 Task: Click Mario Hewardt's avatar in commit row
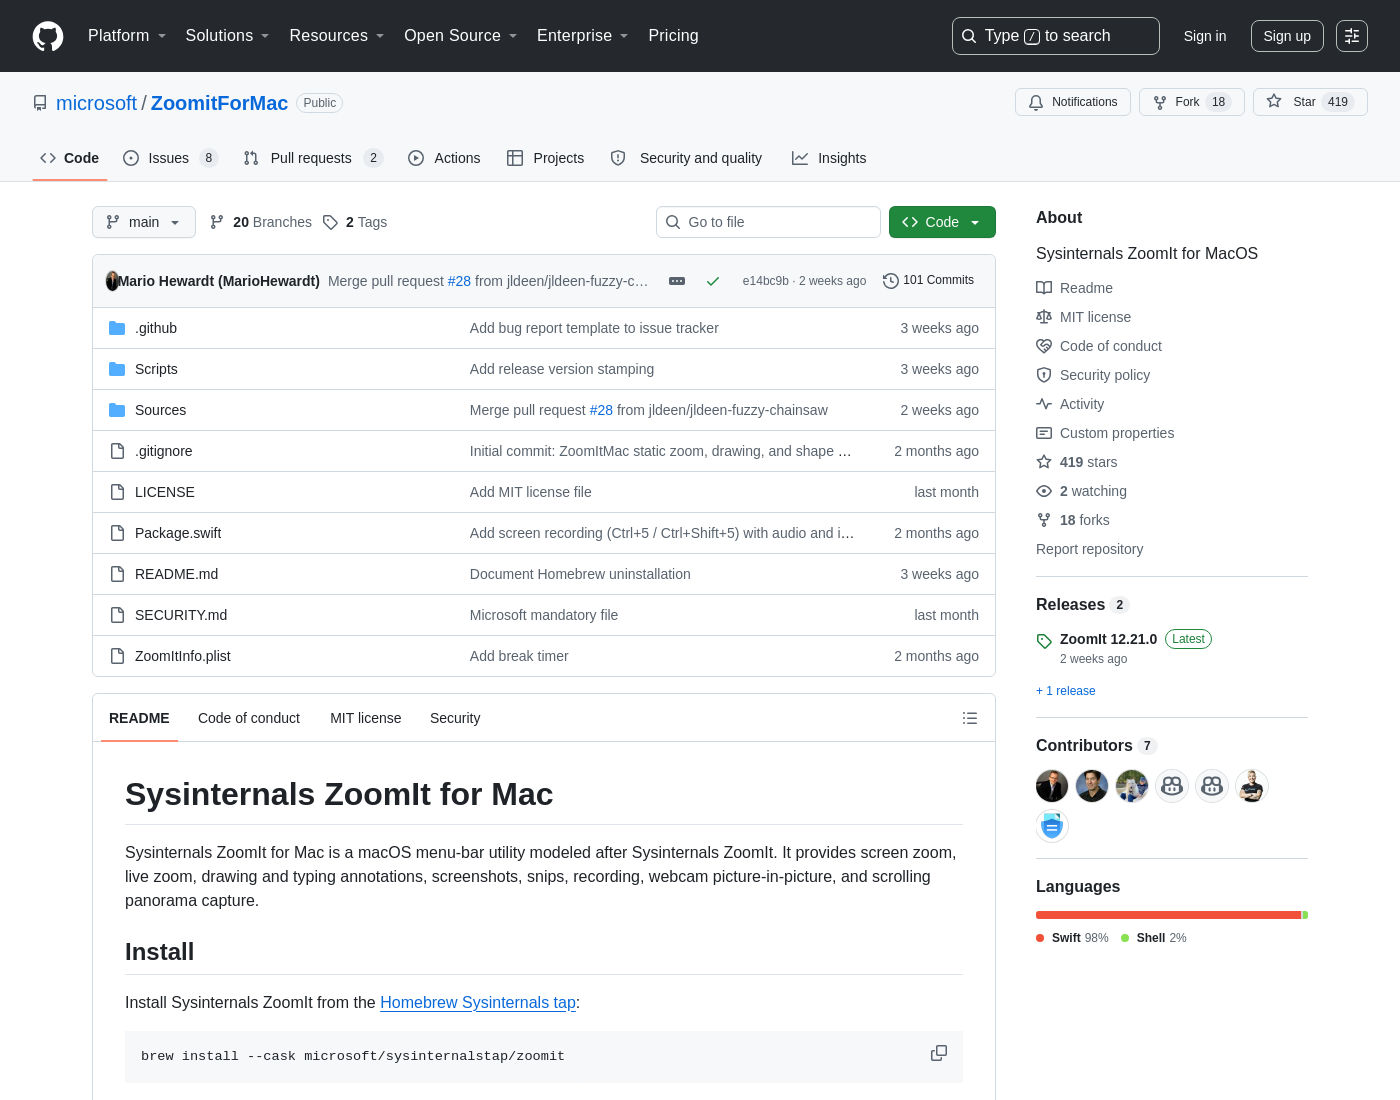pos(112,281)
